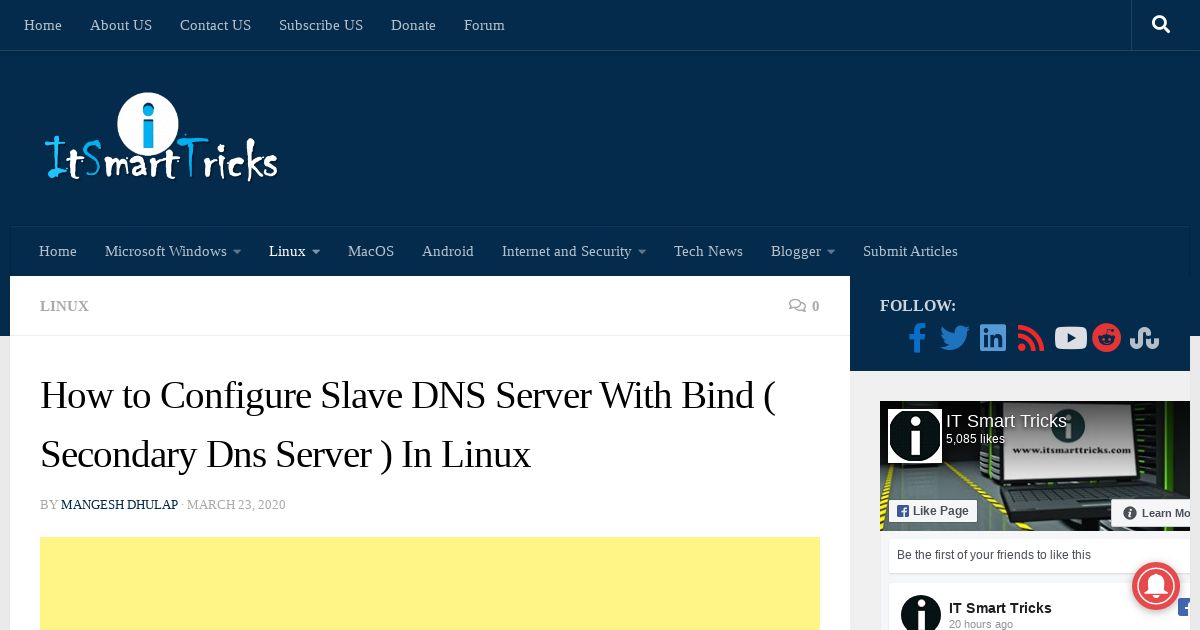Click the red notification bell icon
Screen dimensions: 1200x630
[x=1156, y=585]
